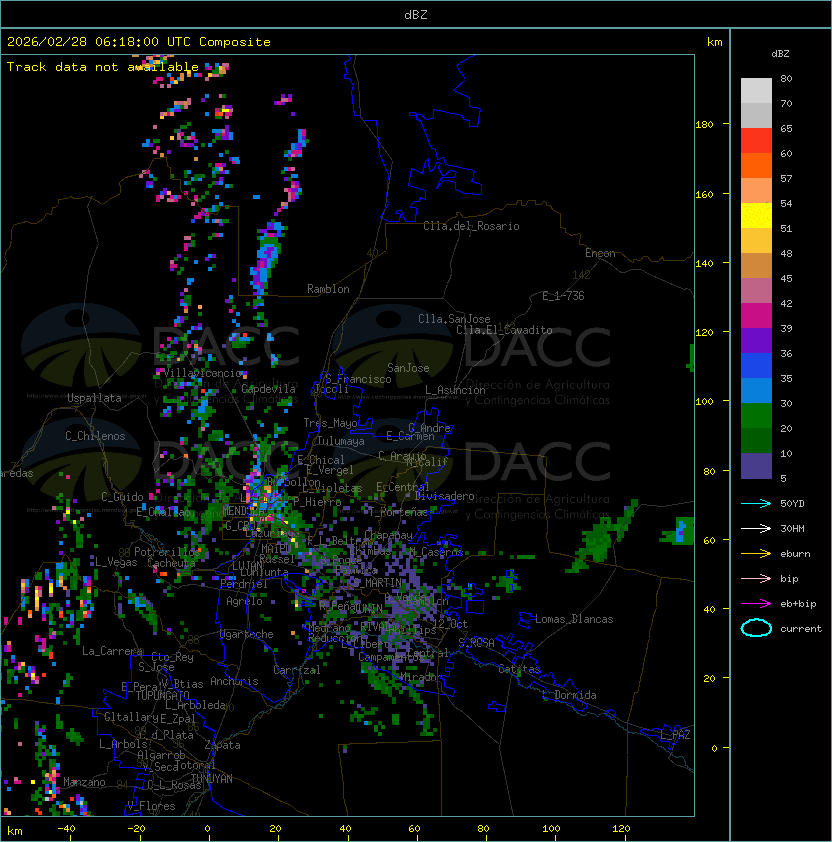Click the 'Catitas' map label
The image size is (832, 842).
click(x=519, y=669)
